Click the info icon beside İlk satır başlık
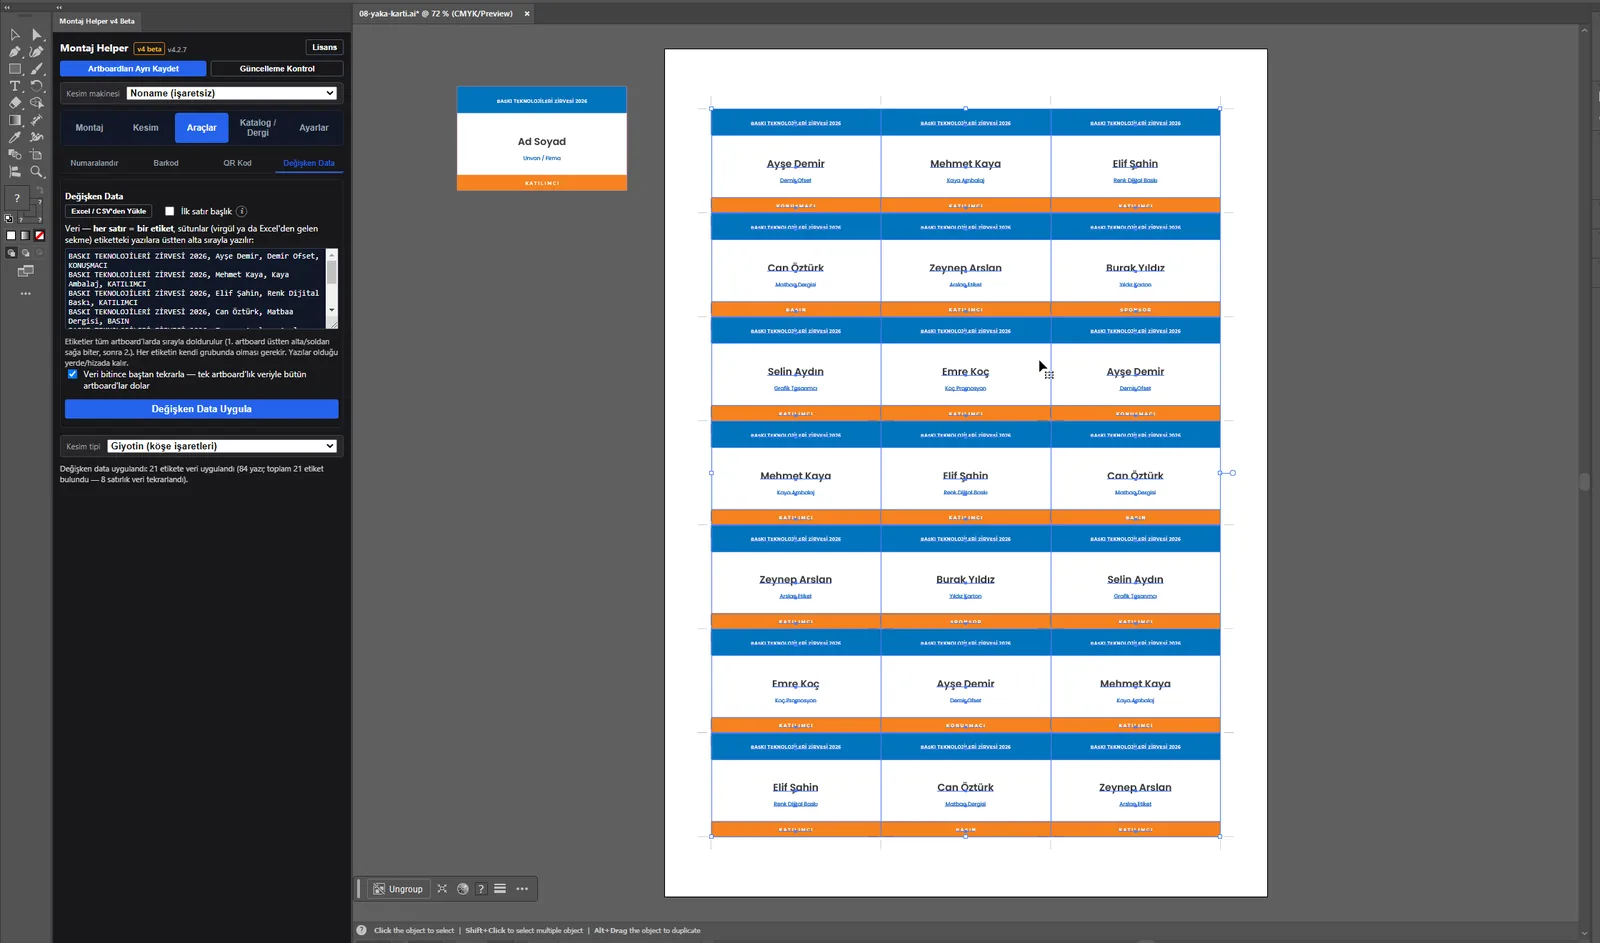Image resolution: width=1600 pixels, height=943 pixels. point(242,211)
